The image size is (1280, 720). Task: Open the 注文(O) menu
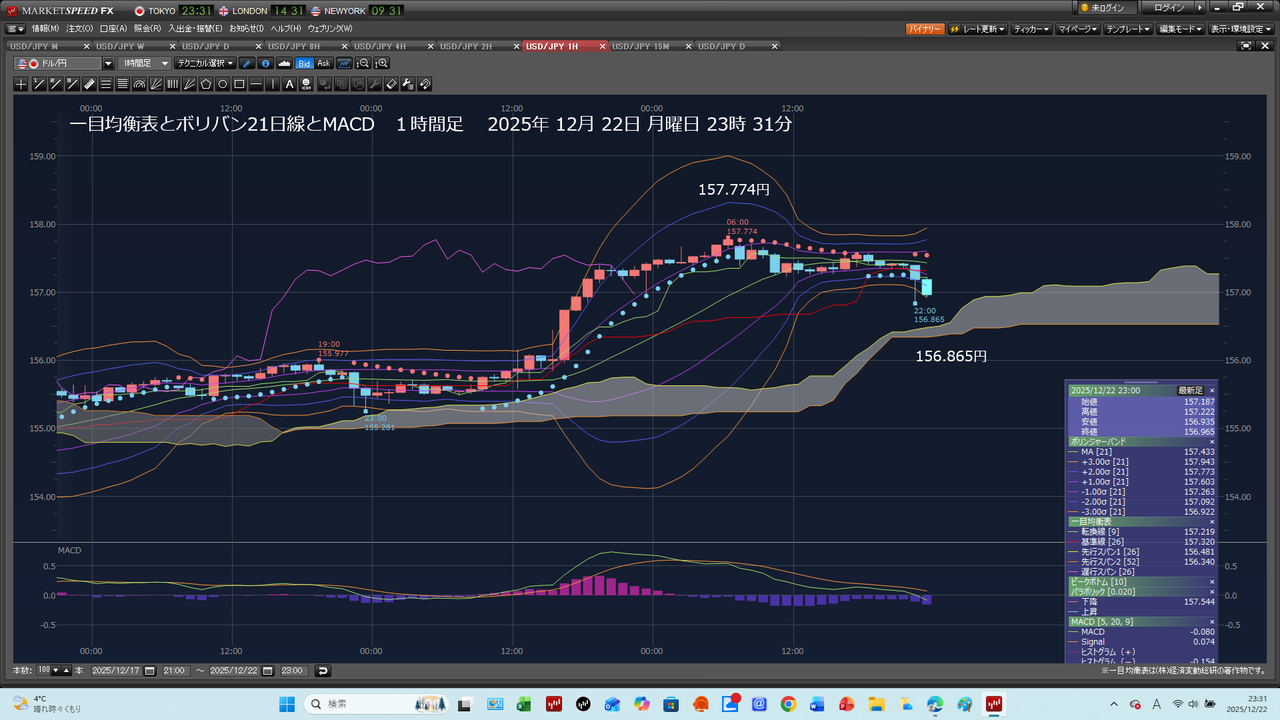point(80,29)
